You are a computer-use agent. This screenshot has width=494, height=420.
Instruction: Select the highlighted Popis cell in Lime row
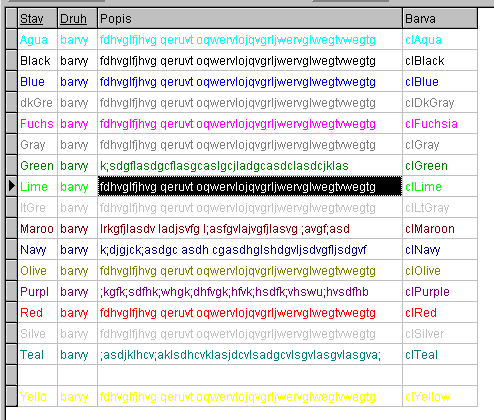[250, 186]
